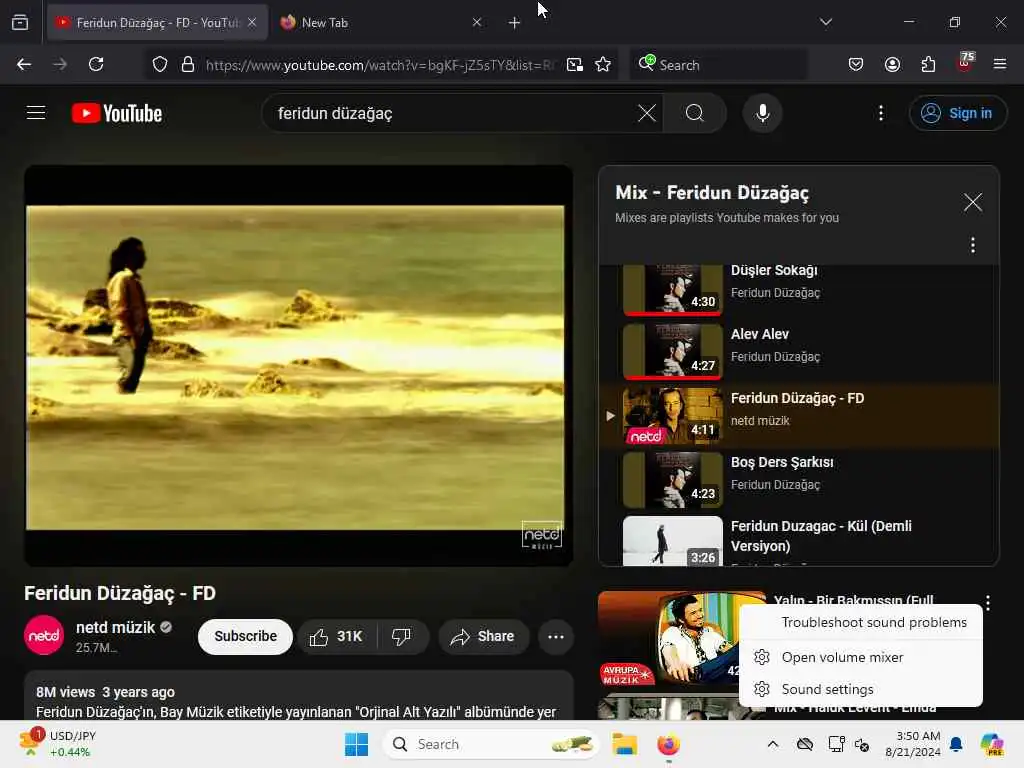Subscribe to netd müzik
This screenshot has width=1024, height=768.
pyautogui.click(x=245, y=636)
